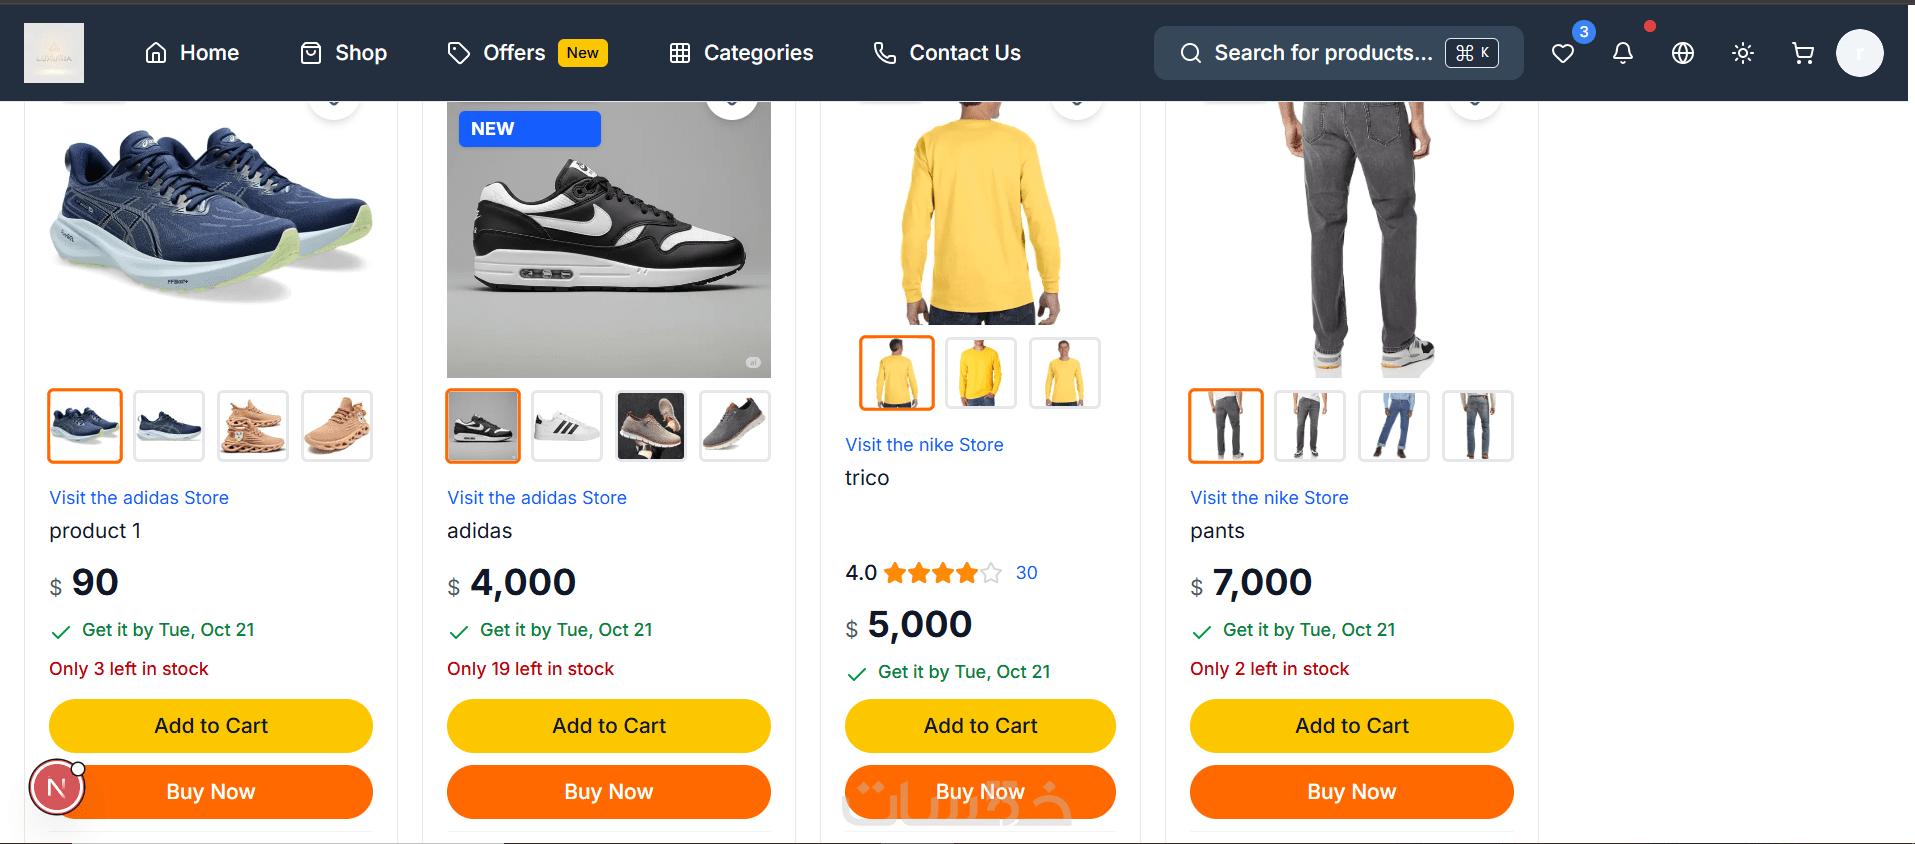Select the blue jeans thumbnail for pants

(x=1394, y=426)
